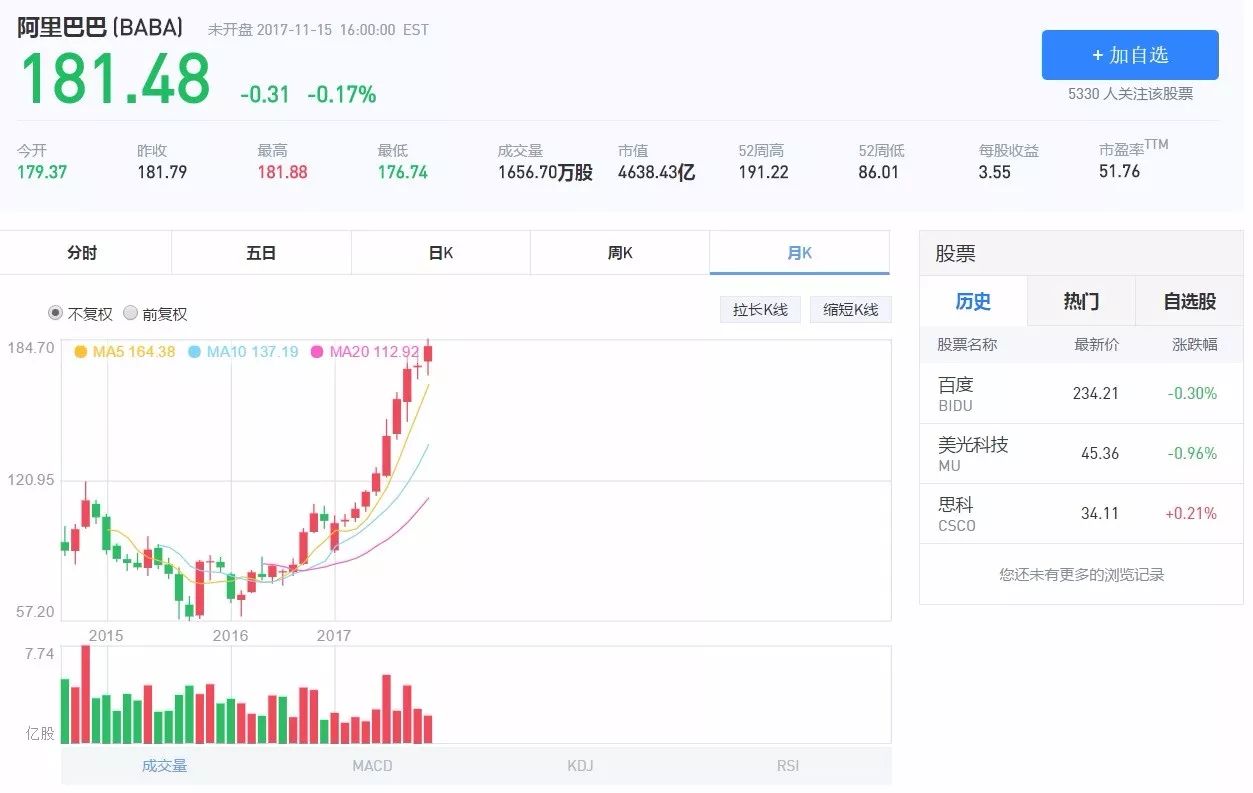
Task: Click the 最高 value 181.88
Action: [282, 172]
